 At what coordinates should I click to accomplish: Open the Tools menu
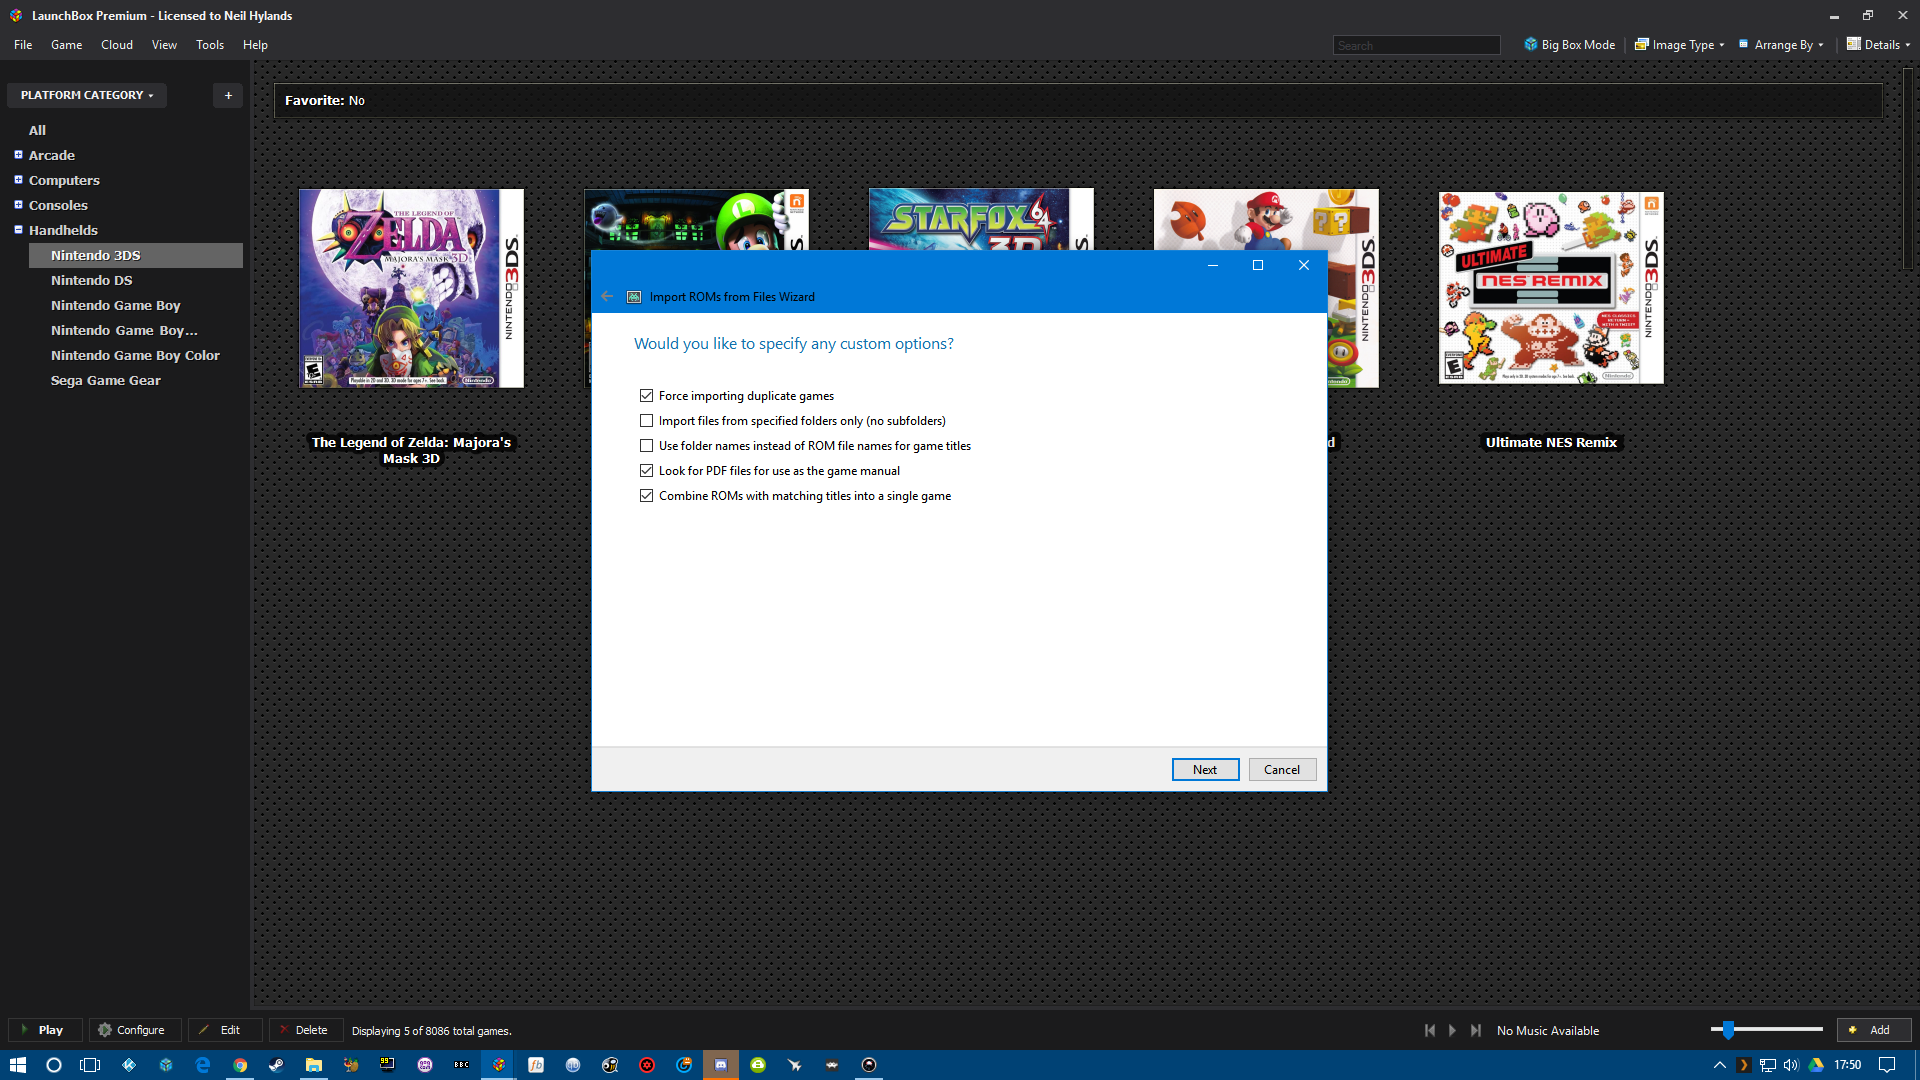210,44
